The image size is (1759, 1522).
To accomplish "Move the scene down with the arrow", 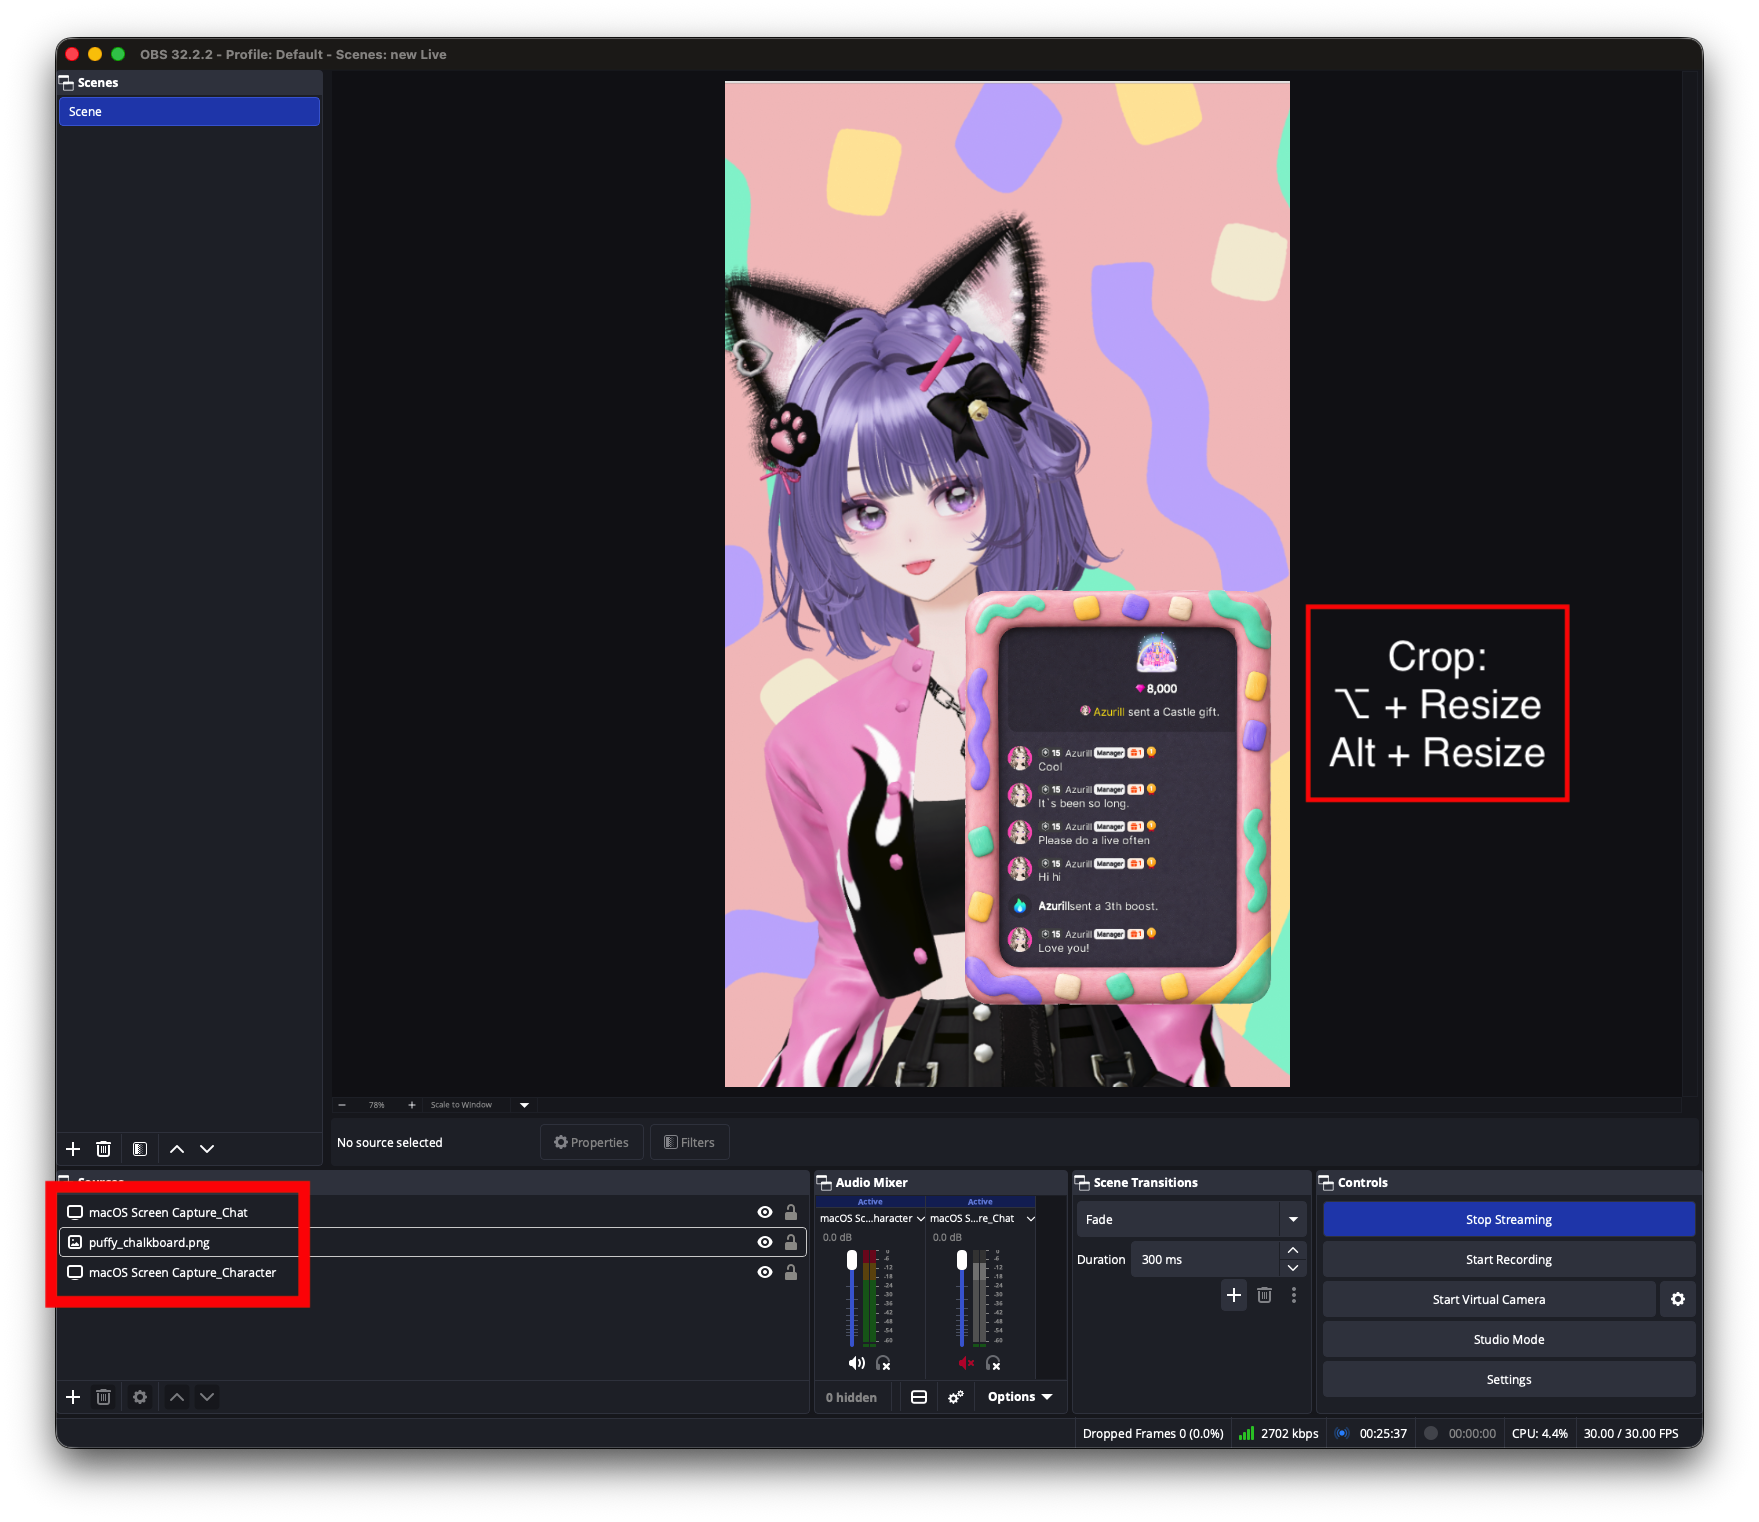I will point(207,1149).
